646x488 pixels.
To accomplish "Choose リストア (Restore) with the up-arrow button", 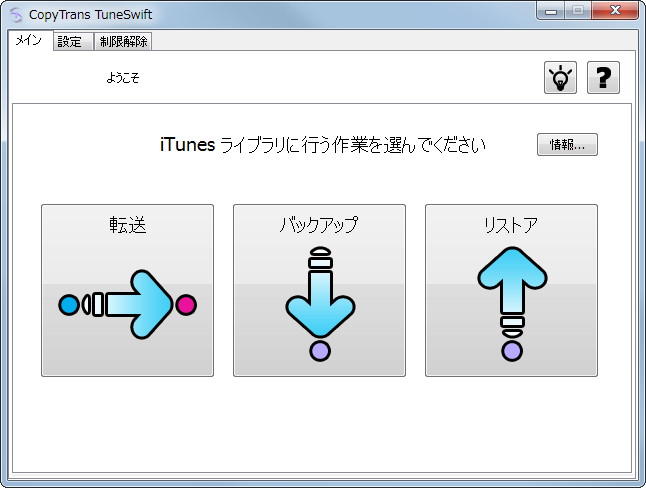I will pyautogui.click(x=511, y=290).
